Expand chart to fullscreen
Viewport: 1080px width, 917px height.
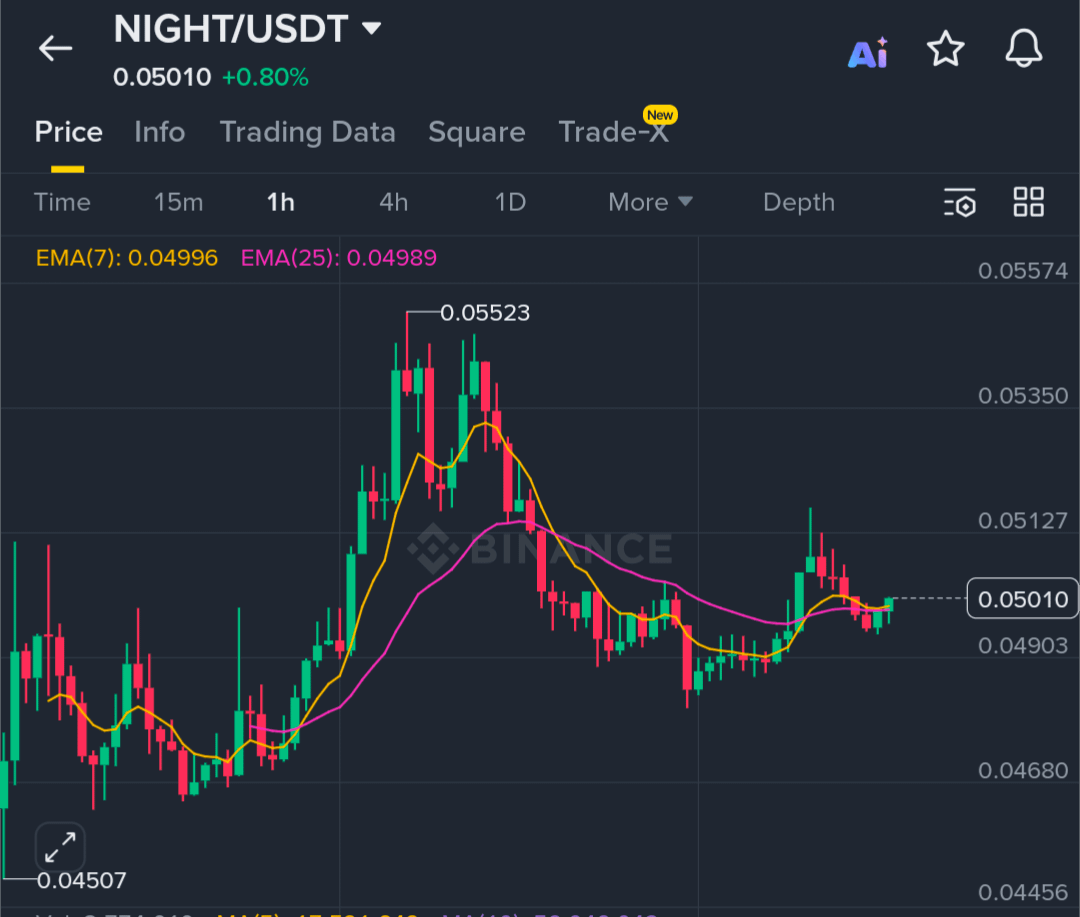point(60,847)
